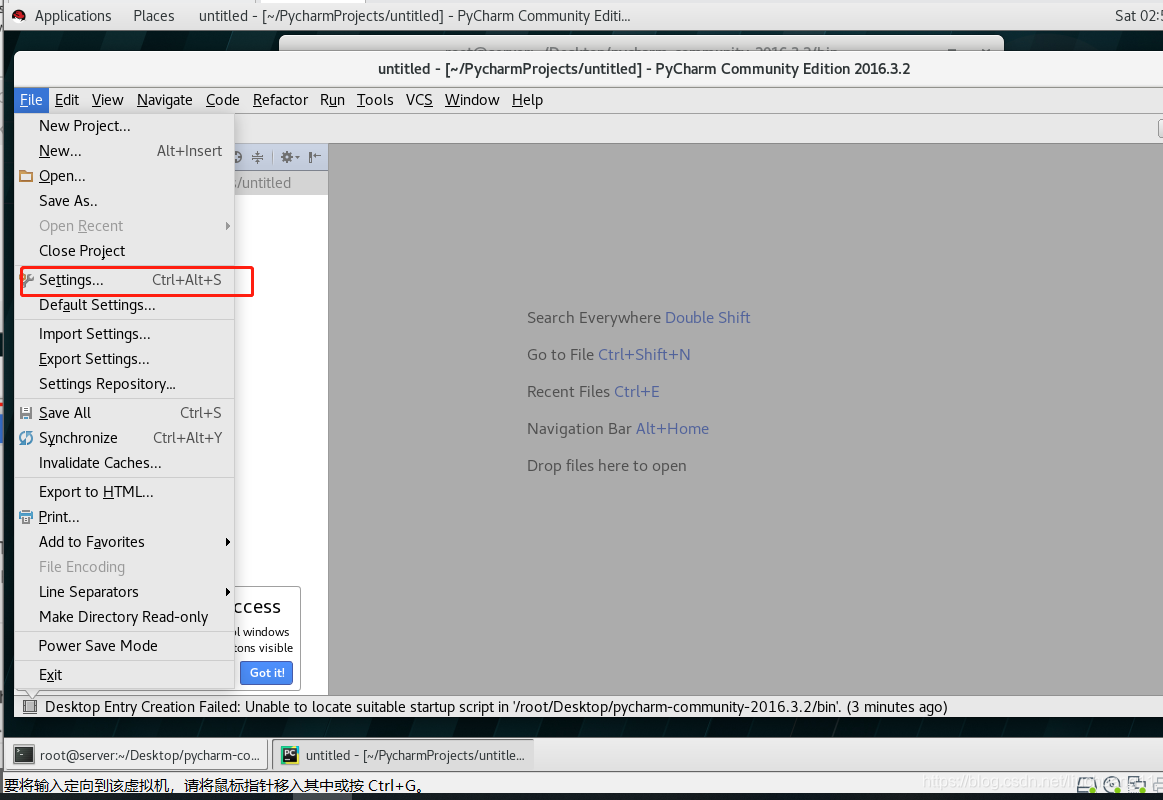Click the File menu
The image size is (1163, 800).
pos(30,100)
